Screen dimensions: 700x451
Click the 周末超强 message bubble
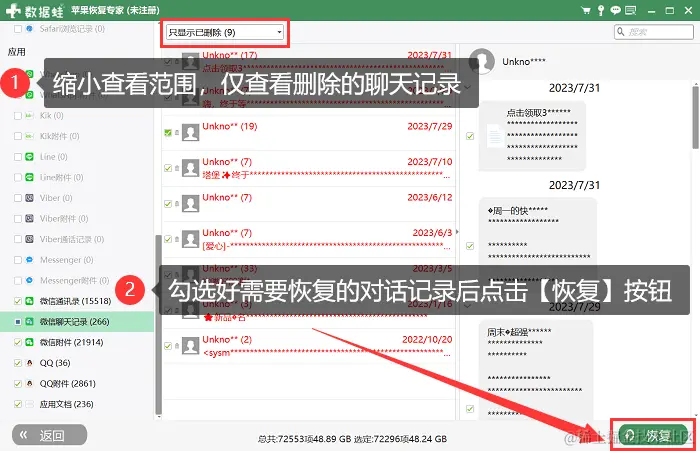pyautogui.click(x=536, y=371)
